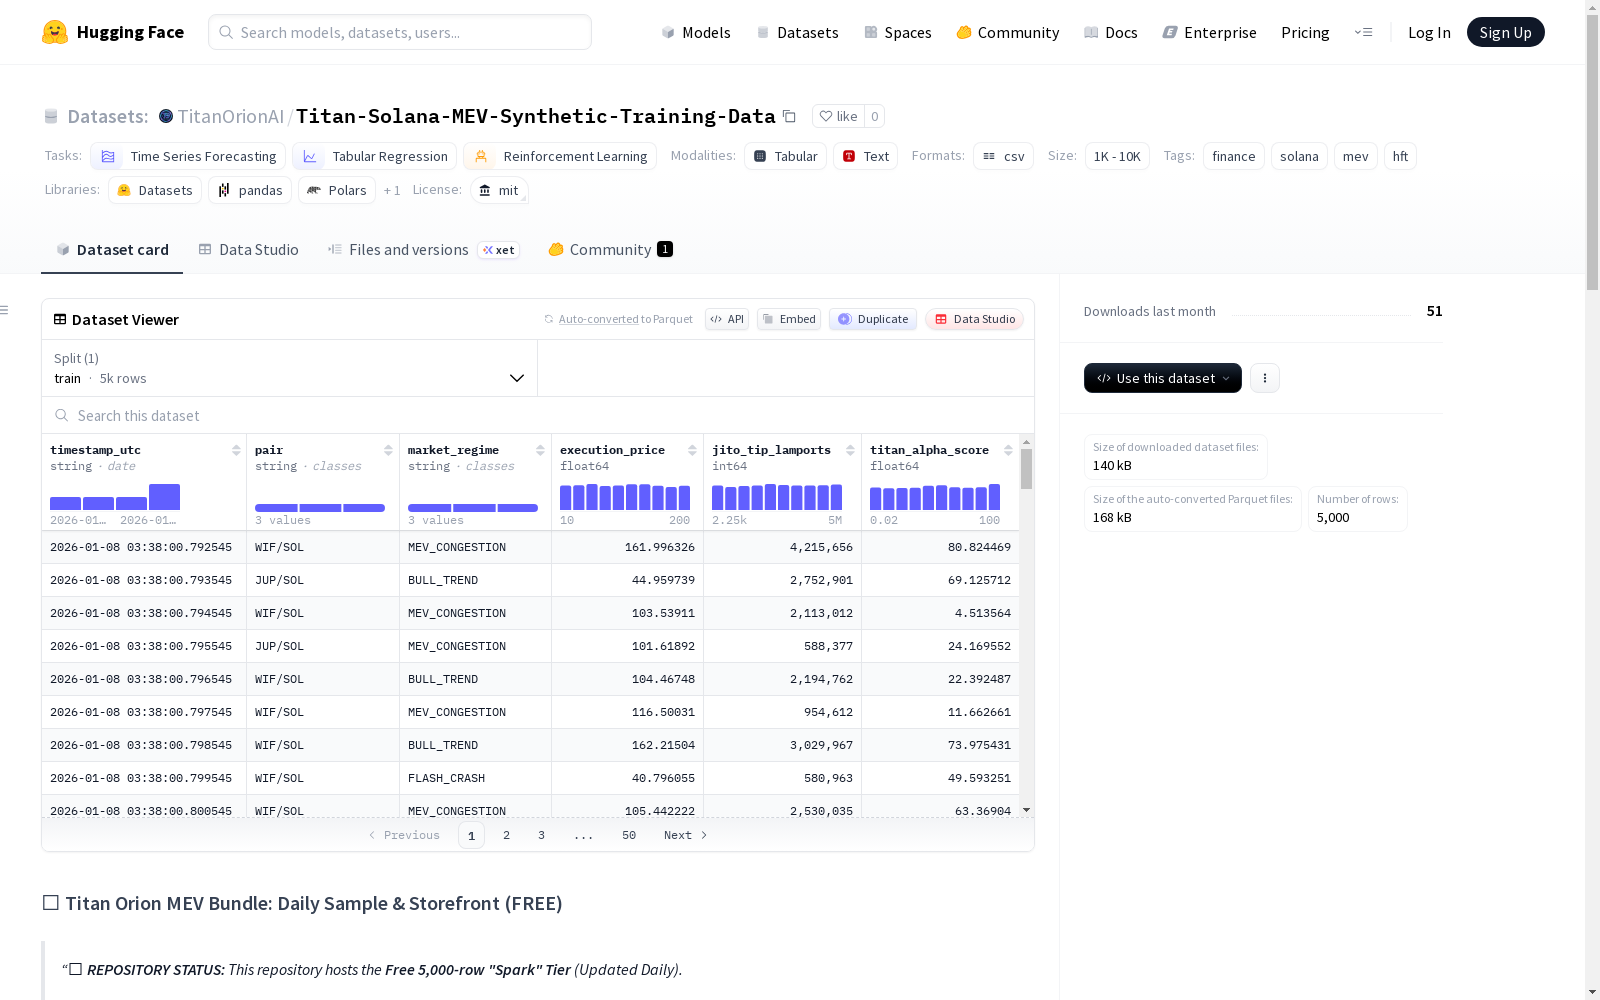
Task: Click the like heart button
Action: [x=838, y=116]
